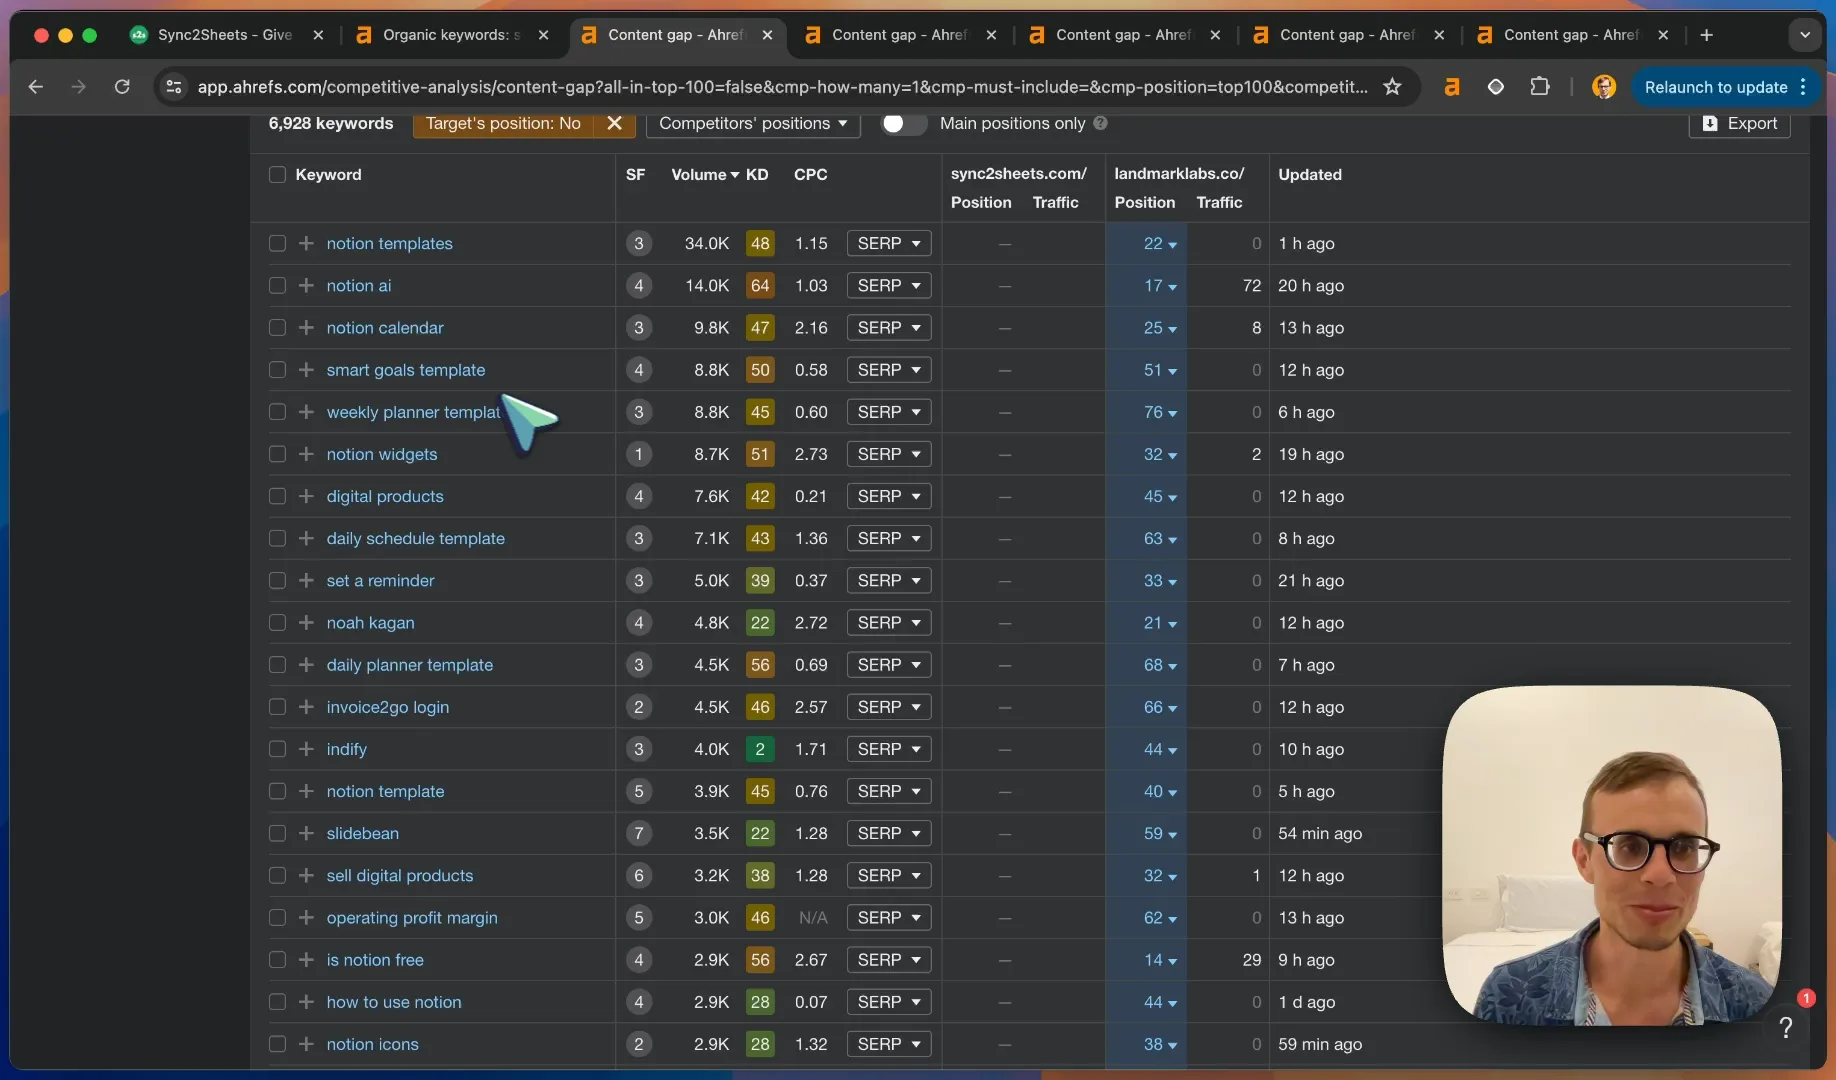
Task: Toggle Main positions only switch
Action: coord(902,123)
